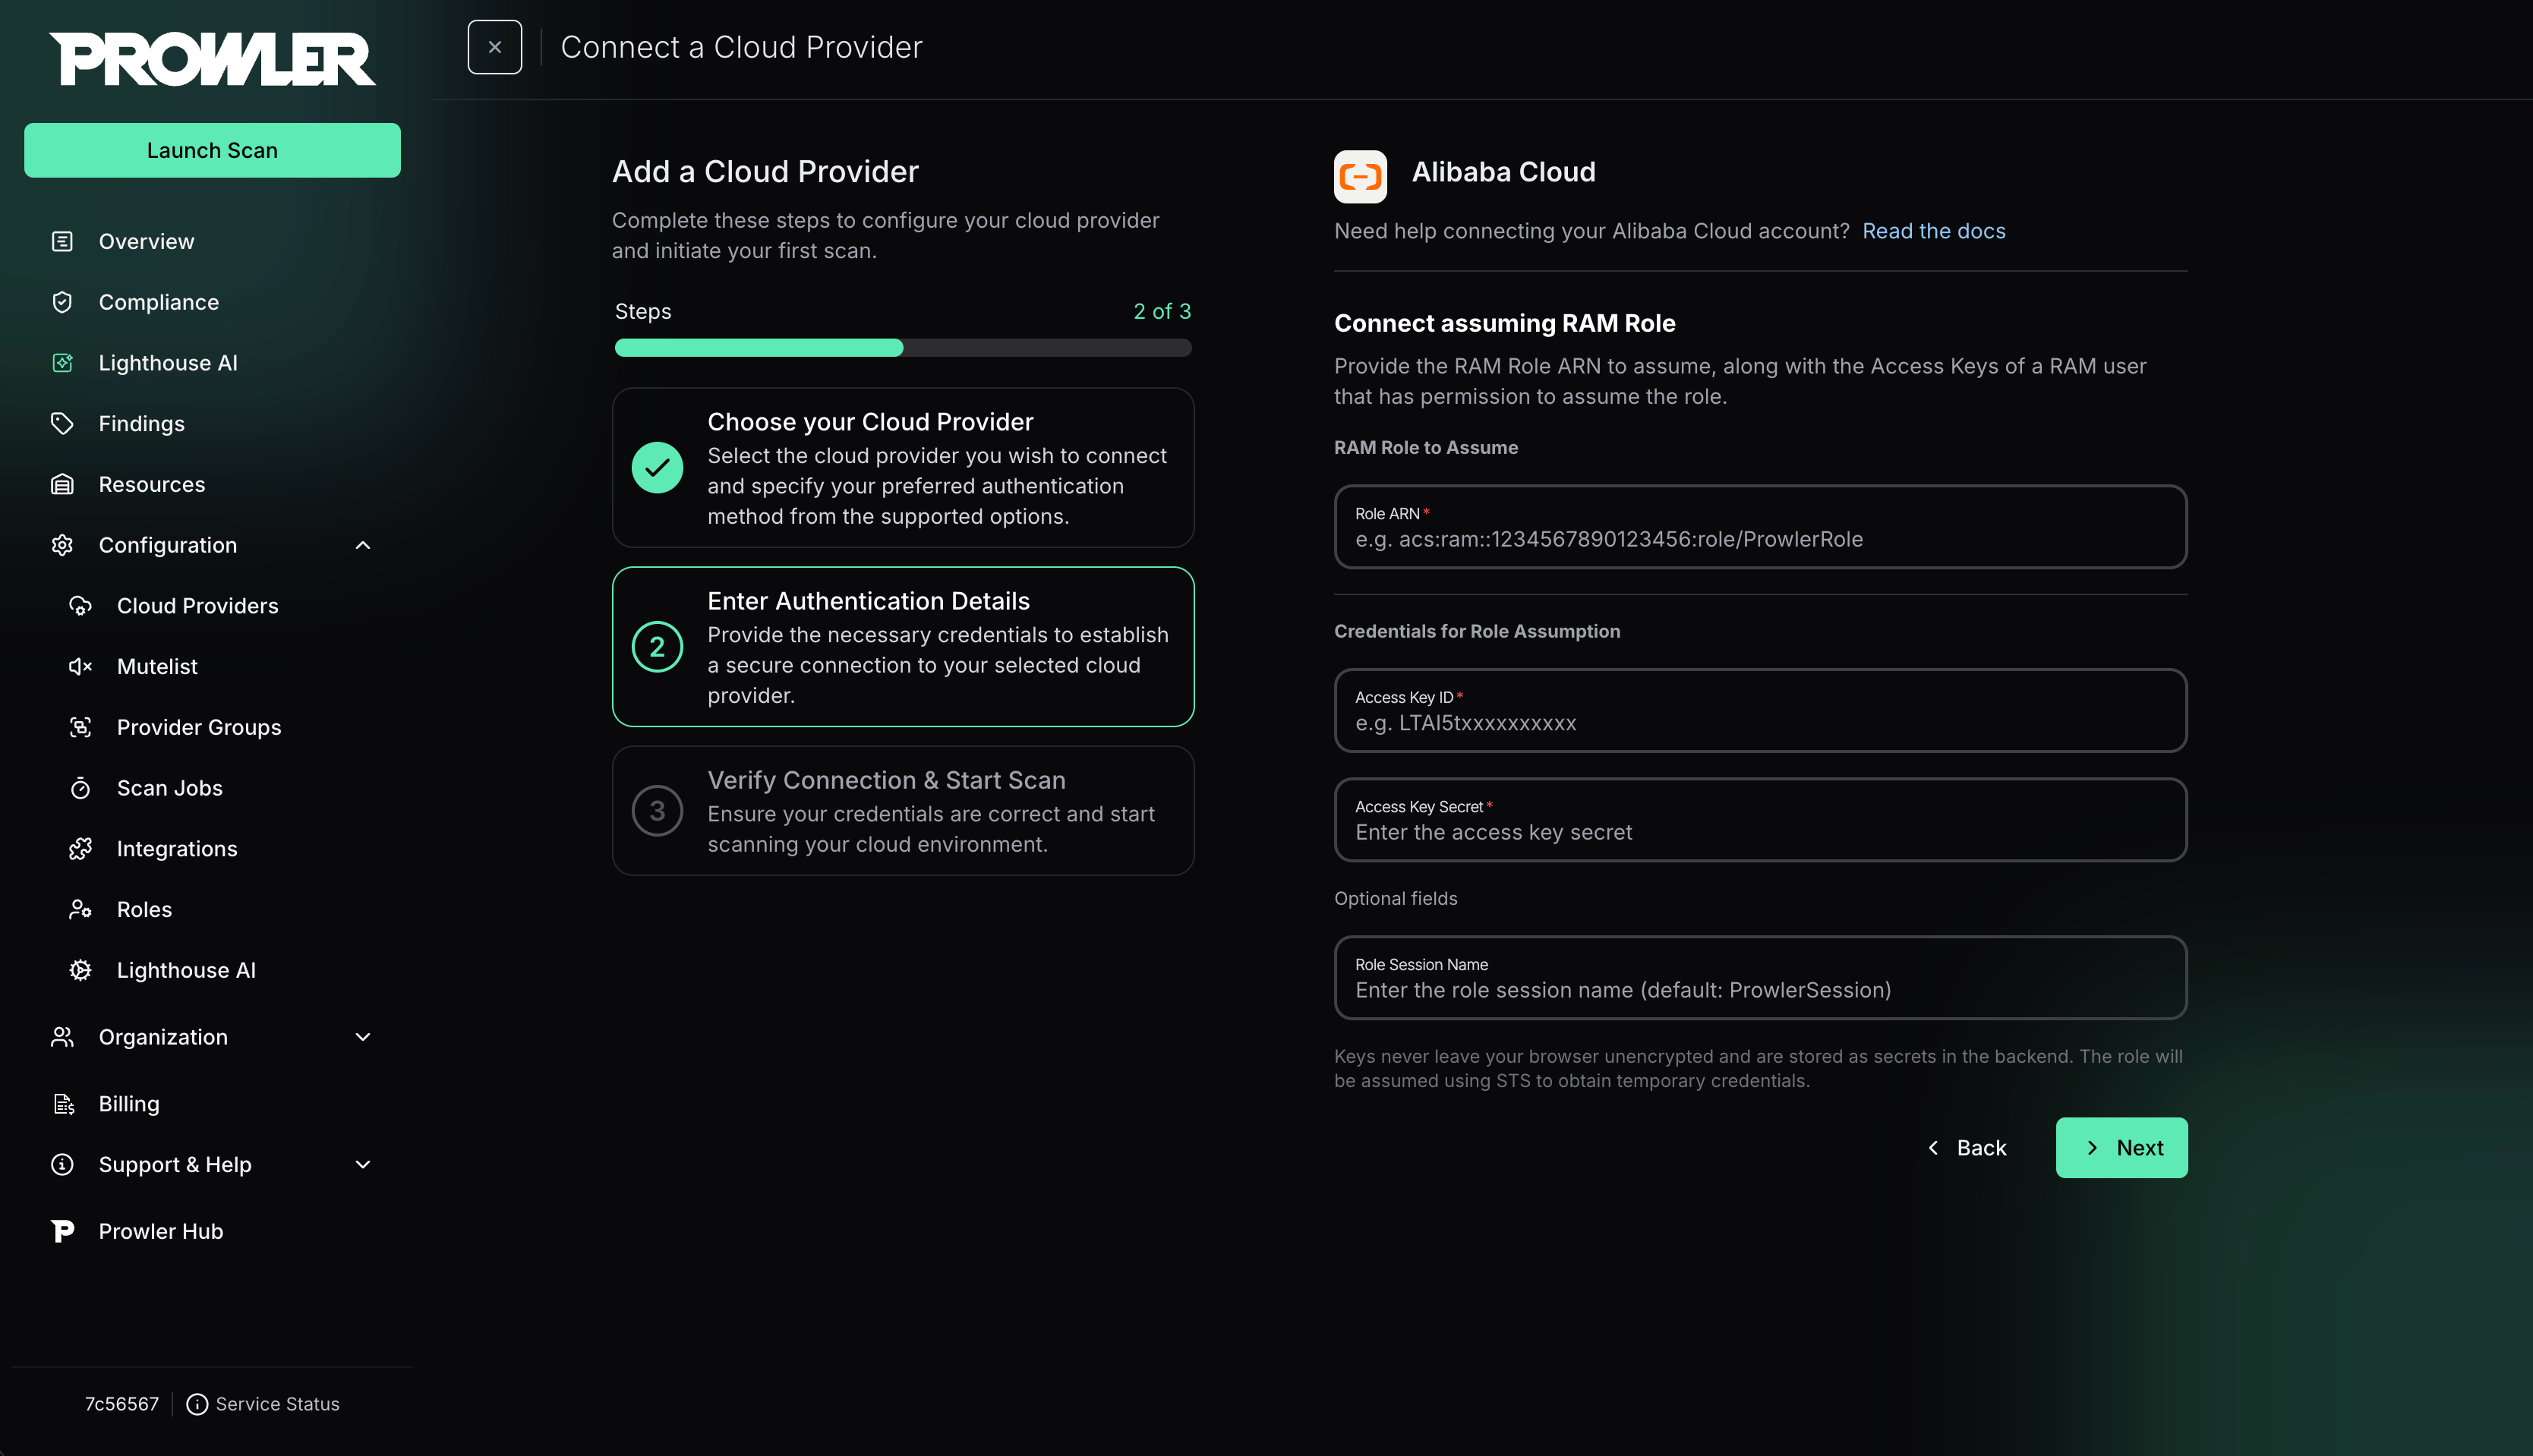The image size is (2533, 1456).
Task: Open Cloud Providers in the sidebar
Action: click(x=197, y=606)
